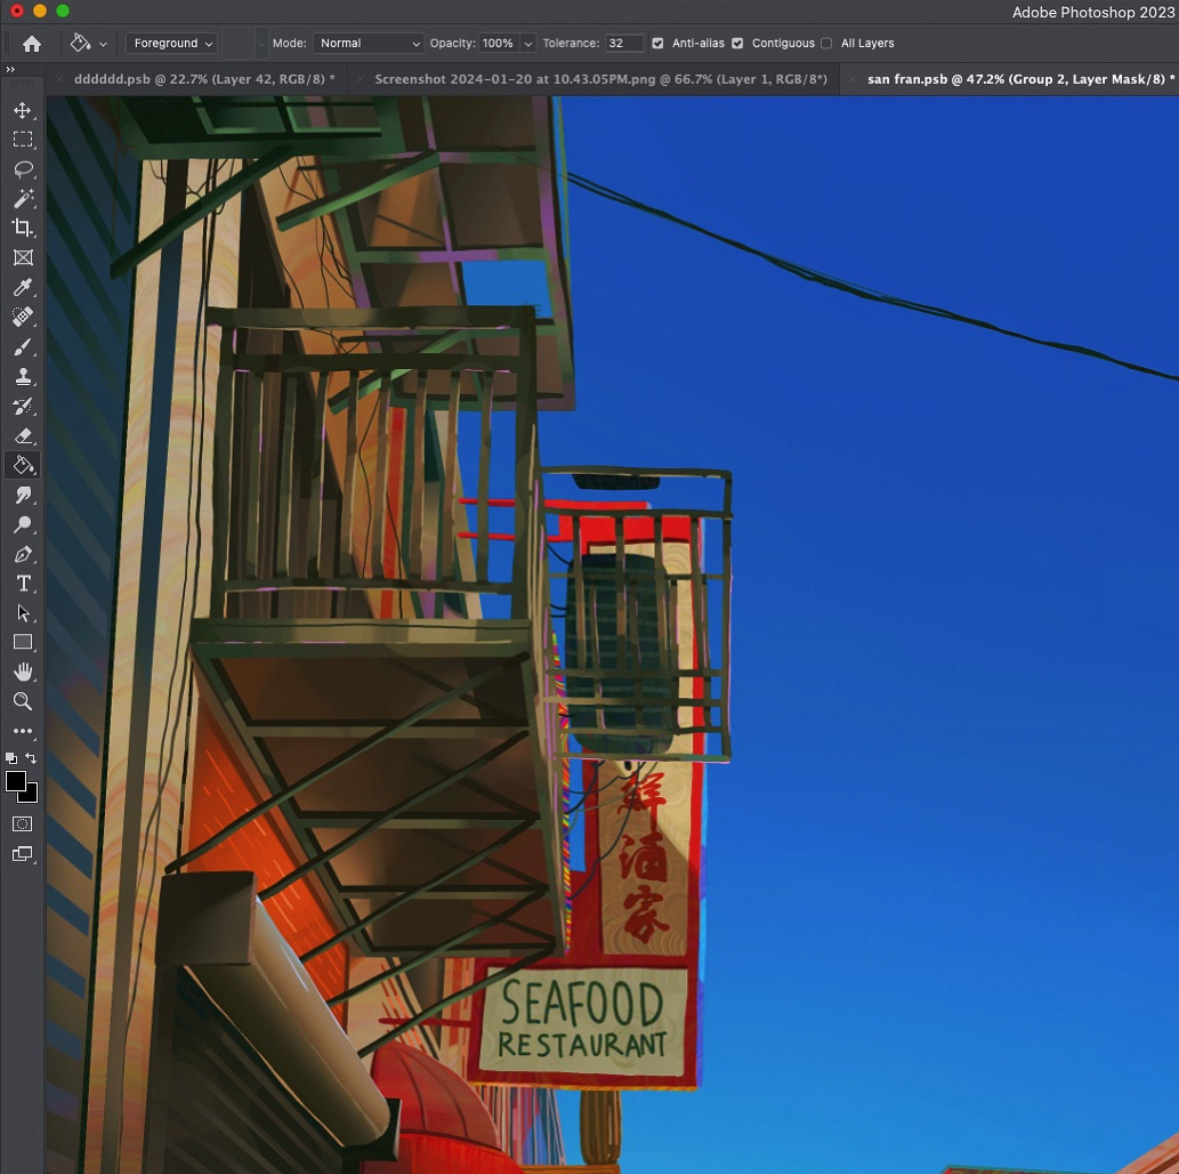Minimize the Photoshop window with yellow button

(x=40, y=11)
